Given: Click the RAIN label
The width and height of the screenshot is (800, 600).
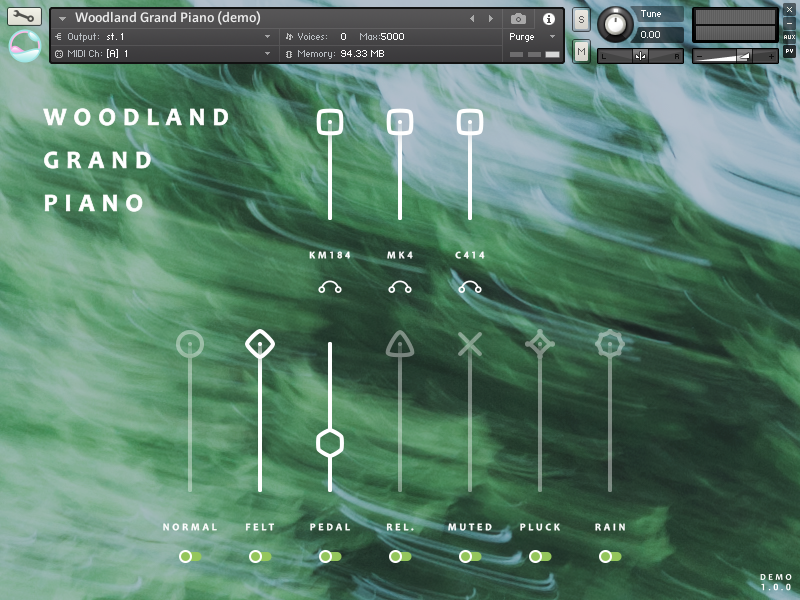Looking at the screenshot, I should pos(610,527).
